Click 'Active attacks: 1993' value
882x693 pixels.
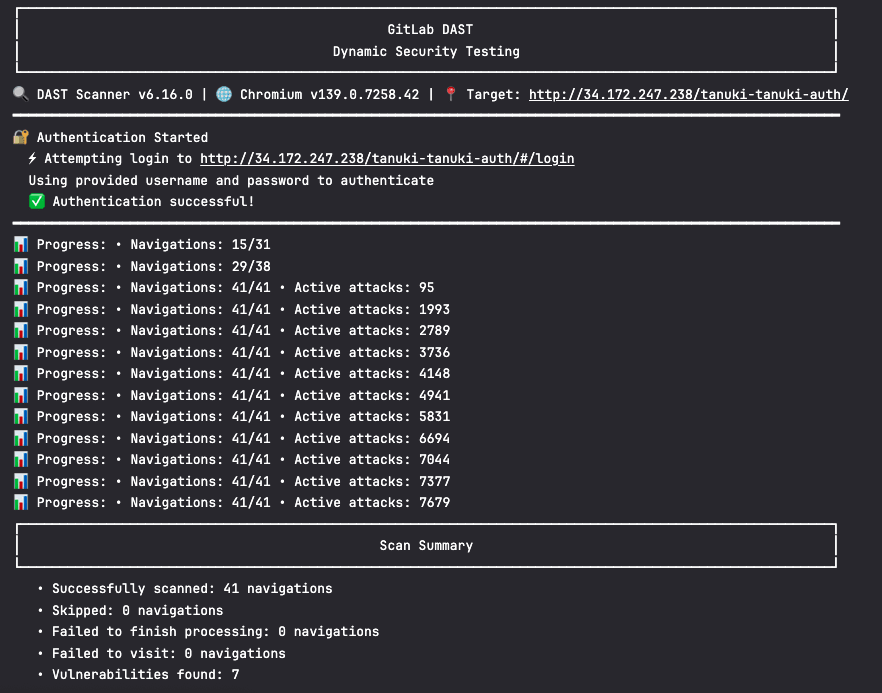click(372, 309)
